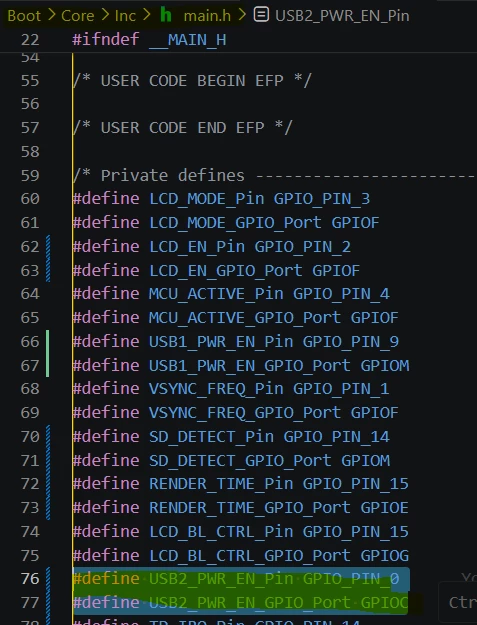
Task: Open the Boot breadcrumb folder
Action: tap(24, 16)
